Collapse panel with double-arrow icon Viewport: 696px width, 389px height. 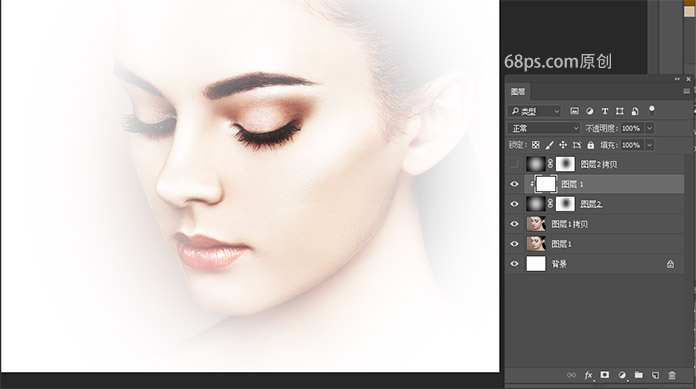[x=677, y=79]
